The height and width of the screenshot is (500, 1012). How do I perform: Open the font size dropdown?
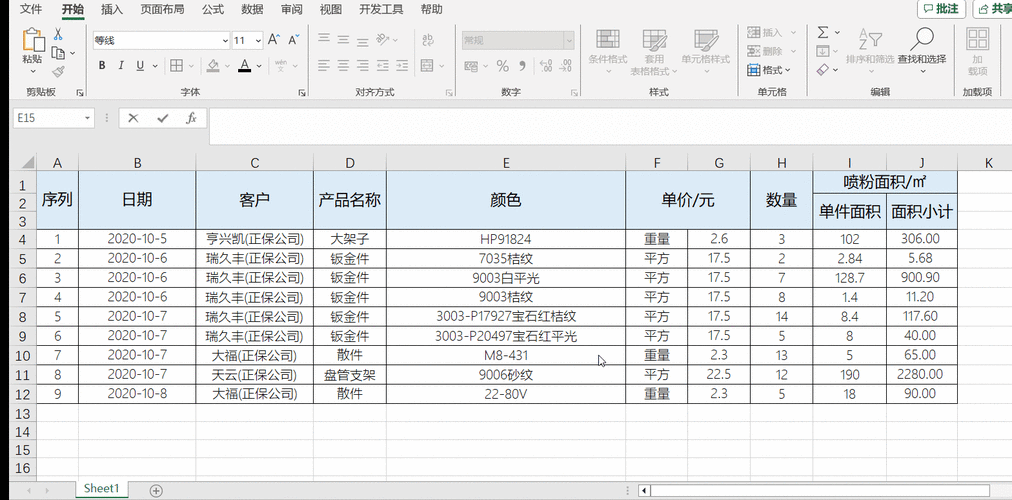click(x=258, y=40)
